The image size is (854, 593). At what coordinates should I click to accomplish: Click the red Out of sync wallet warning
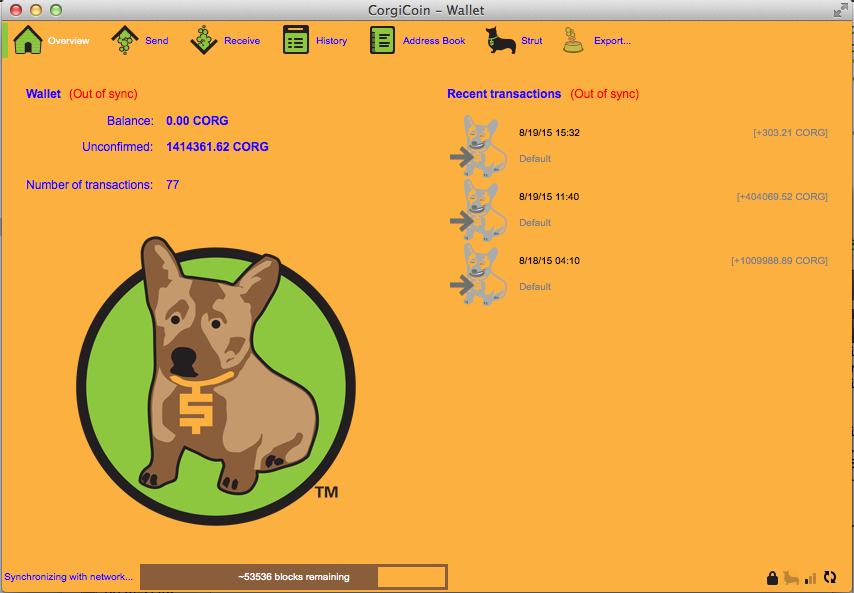point(103,94)
